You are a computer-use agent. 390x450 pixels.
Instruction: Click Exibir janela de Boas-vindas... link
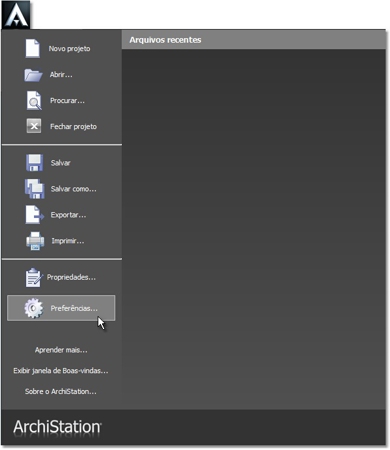coord(61,371)
